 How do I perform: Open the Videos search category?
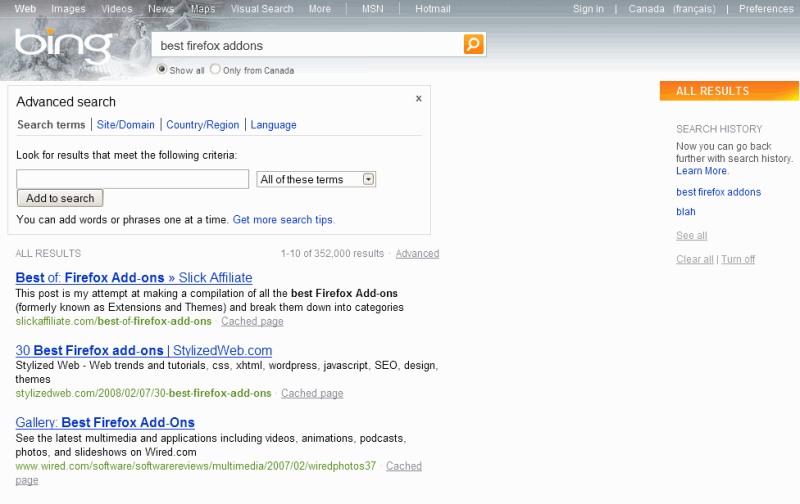(116, 9)
